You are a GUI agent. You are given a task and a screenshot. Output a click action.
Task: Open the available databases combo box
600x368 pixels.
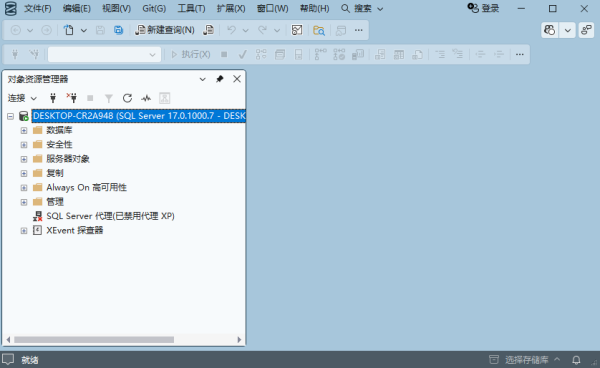(104, 54)
